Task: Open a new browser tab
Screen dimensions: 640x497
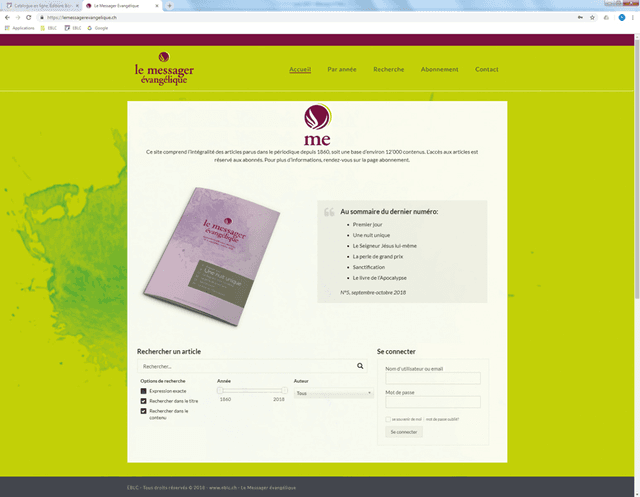Action: (x=169, y=6)
